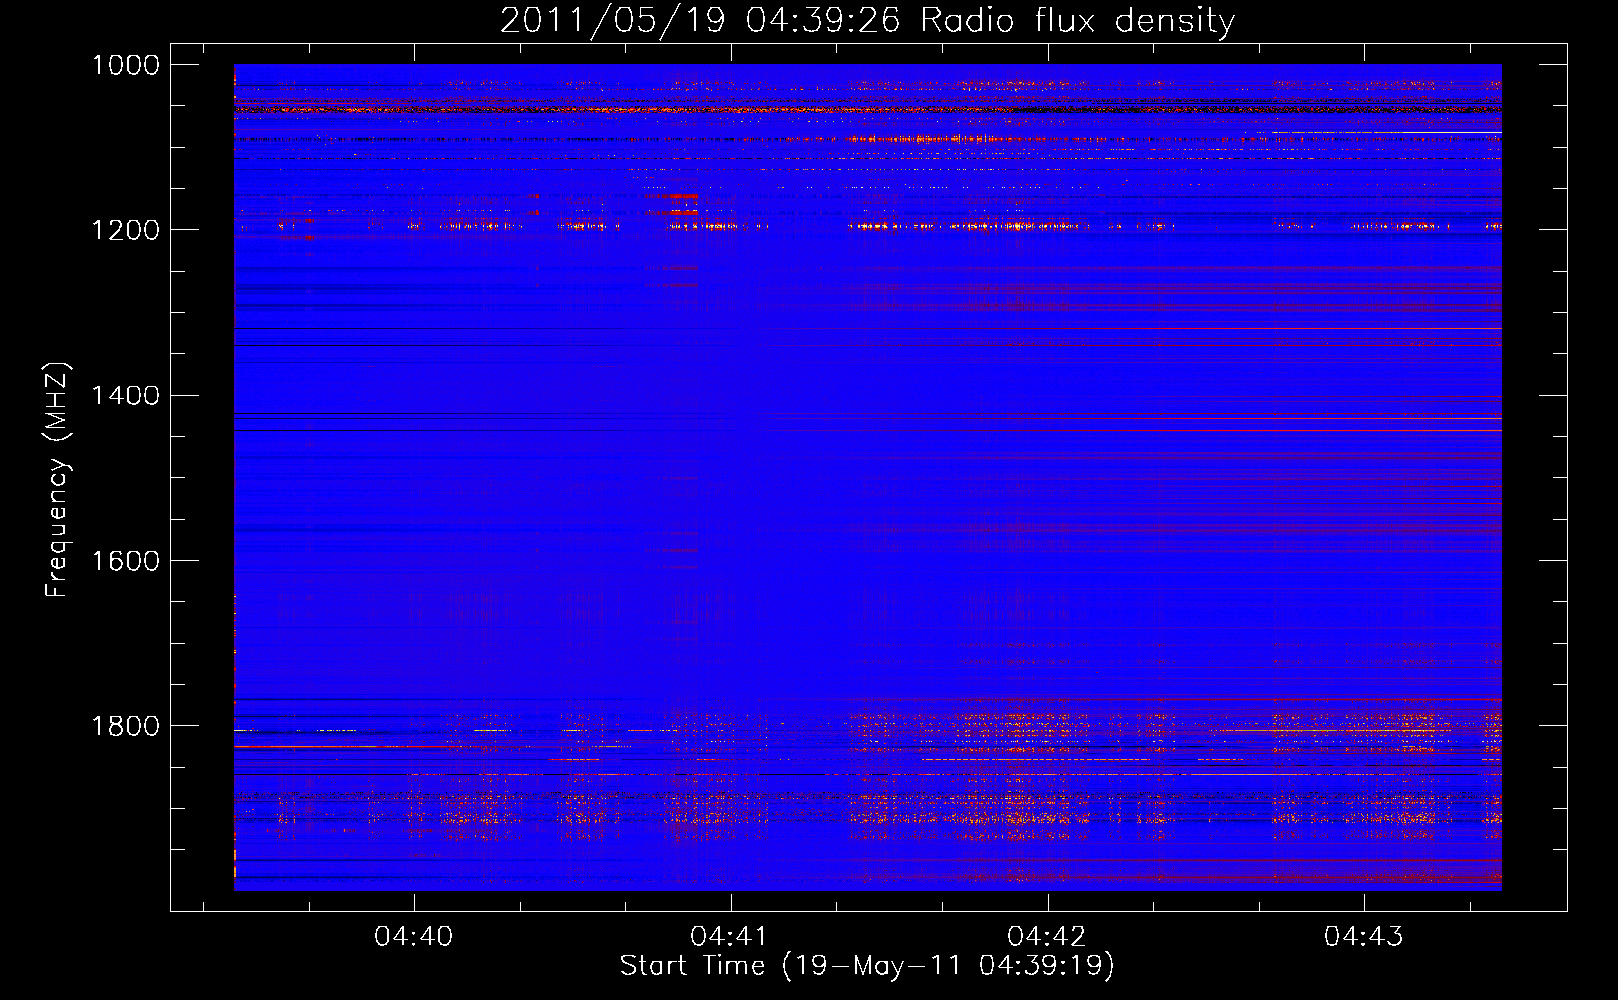
Task: Click the 04:43 time tick label
Action: [x=1364, y=937]
